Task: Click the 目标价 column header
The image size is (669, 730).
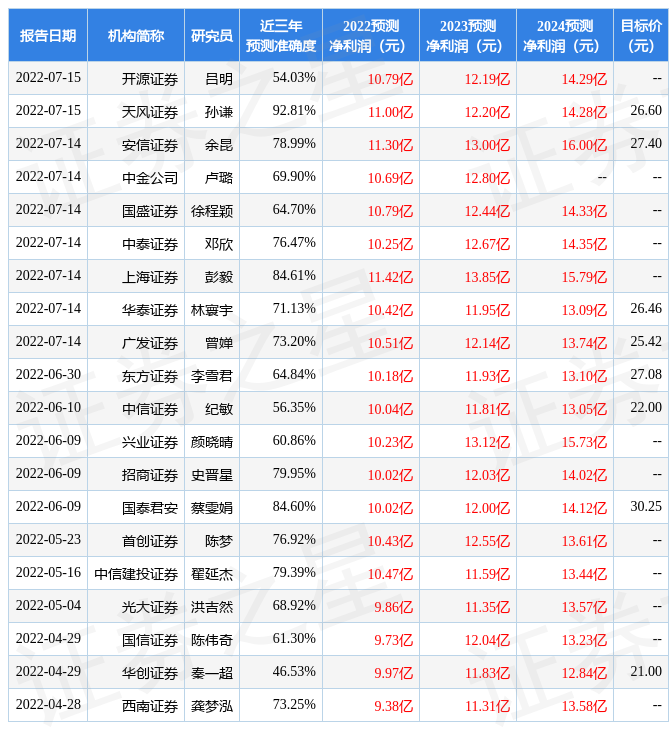Action: (641, 35)
